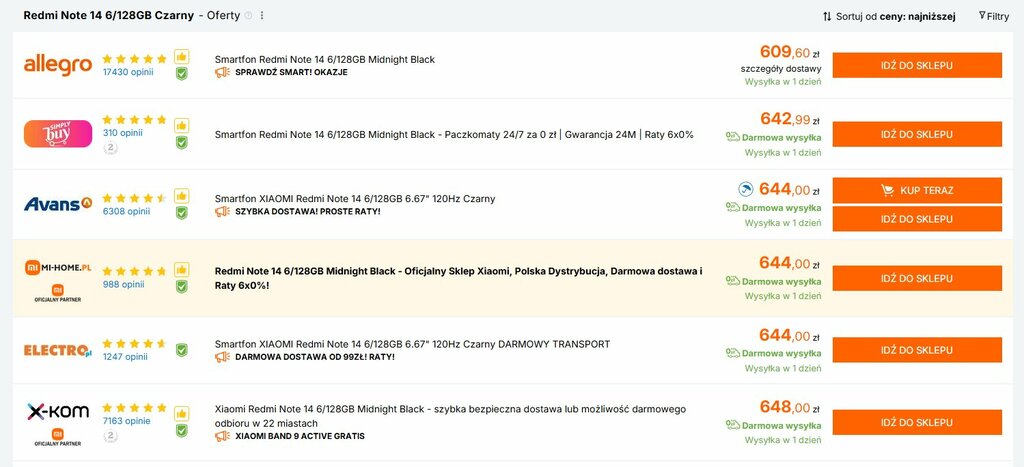The width and height of the screenshot is (1024, 467).
Task: Click the thumbs-up badge in the Allegro row
Action: pos(182,57)
